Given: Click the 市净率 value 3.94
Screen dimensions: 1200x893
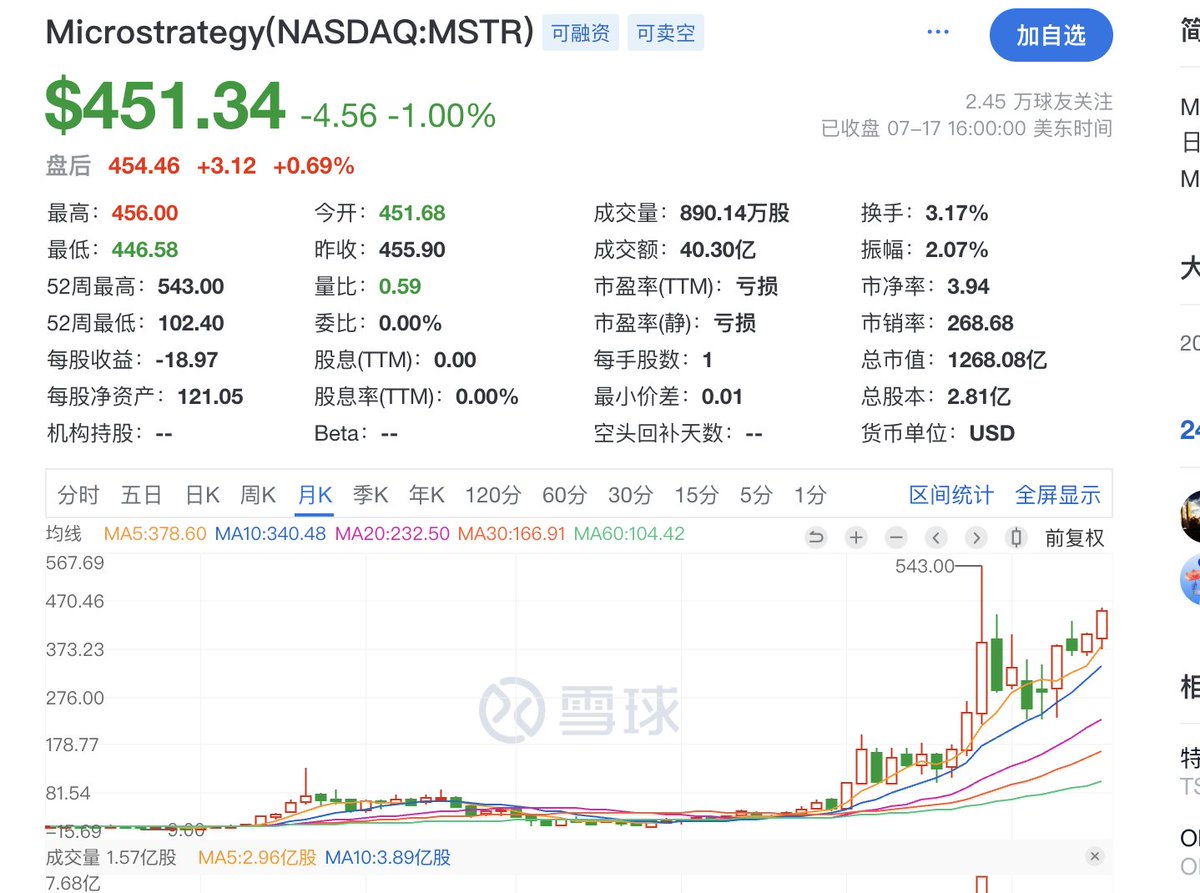Looking at the screenshot, I should click(969, 287).
